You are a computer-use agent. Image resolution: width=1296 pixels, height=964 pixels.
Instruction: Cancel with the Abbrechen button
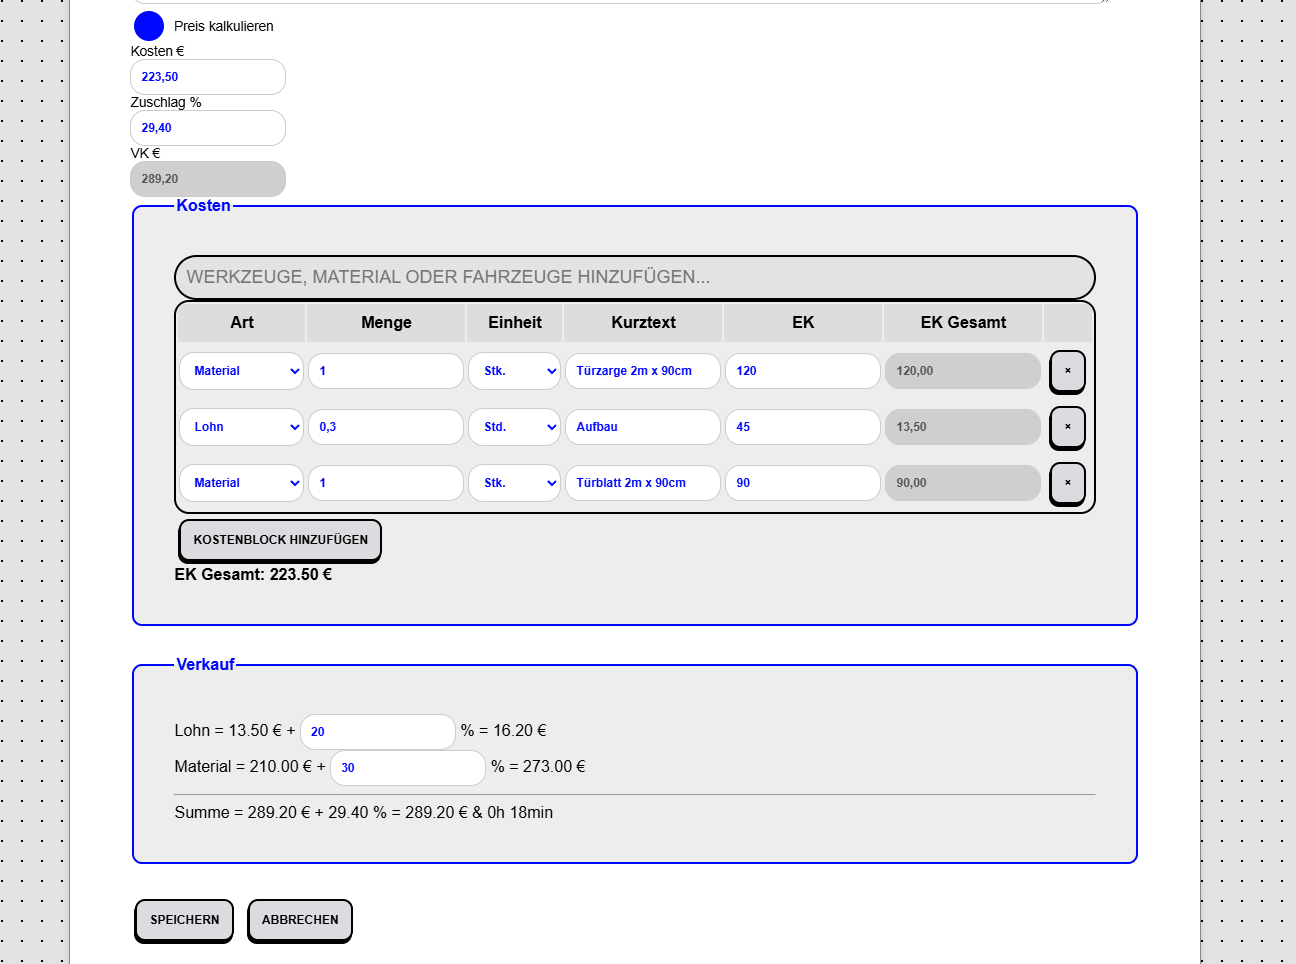(300, 920)
